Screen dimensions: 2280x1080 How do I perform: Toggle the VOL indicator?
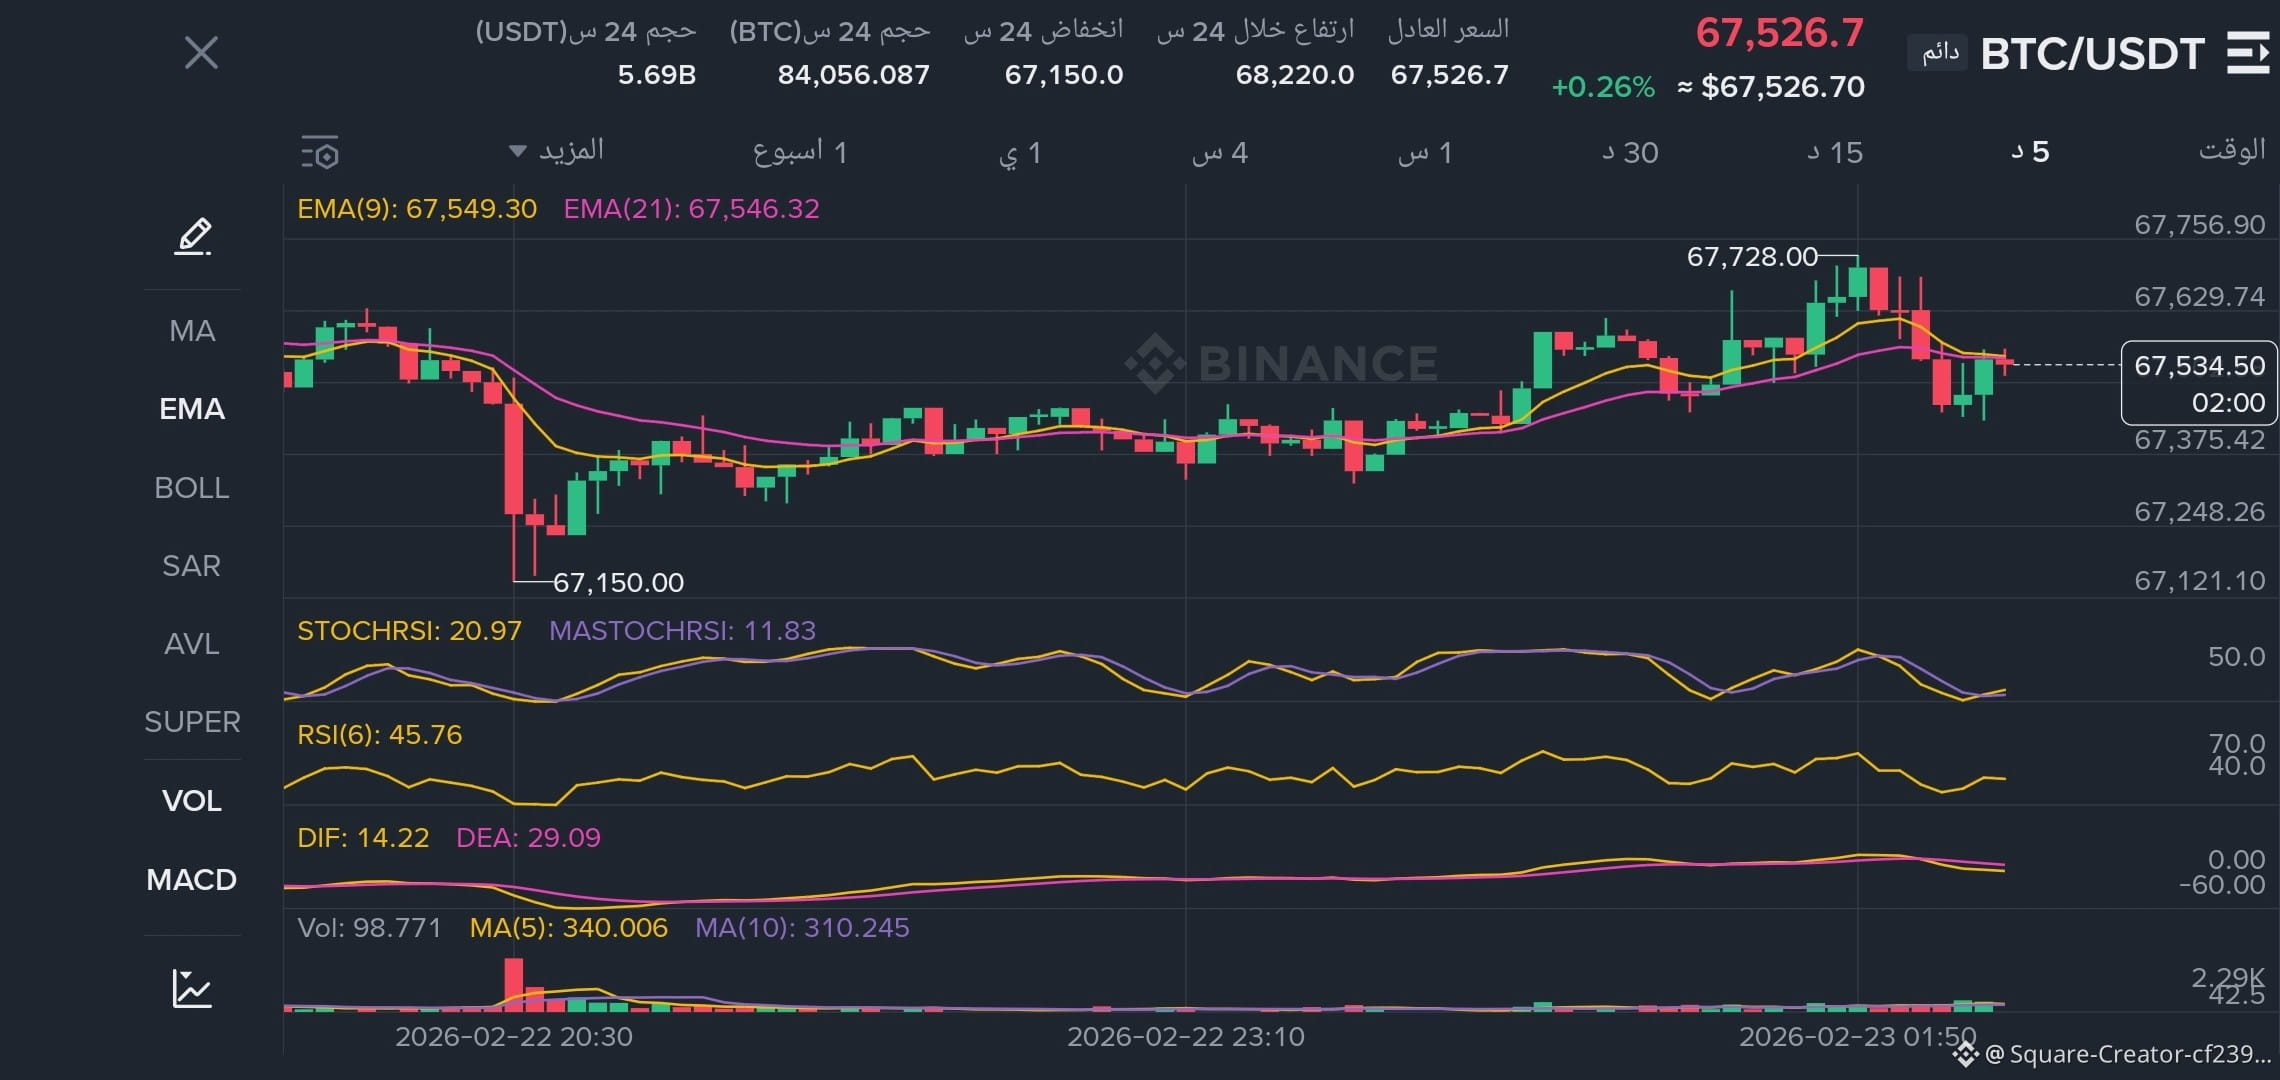click(x=192, y=801)
